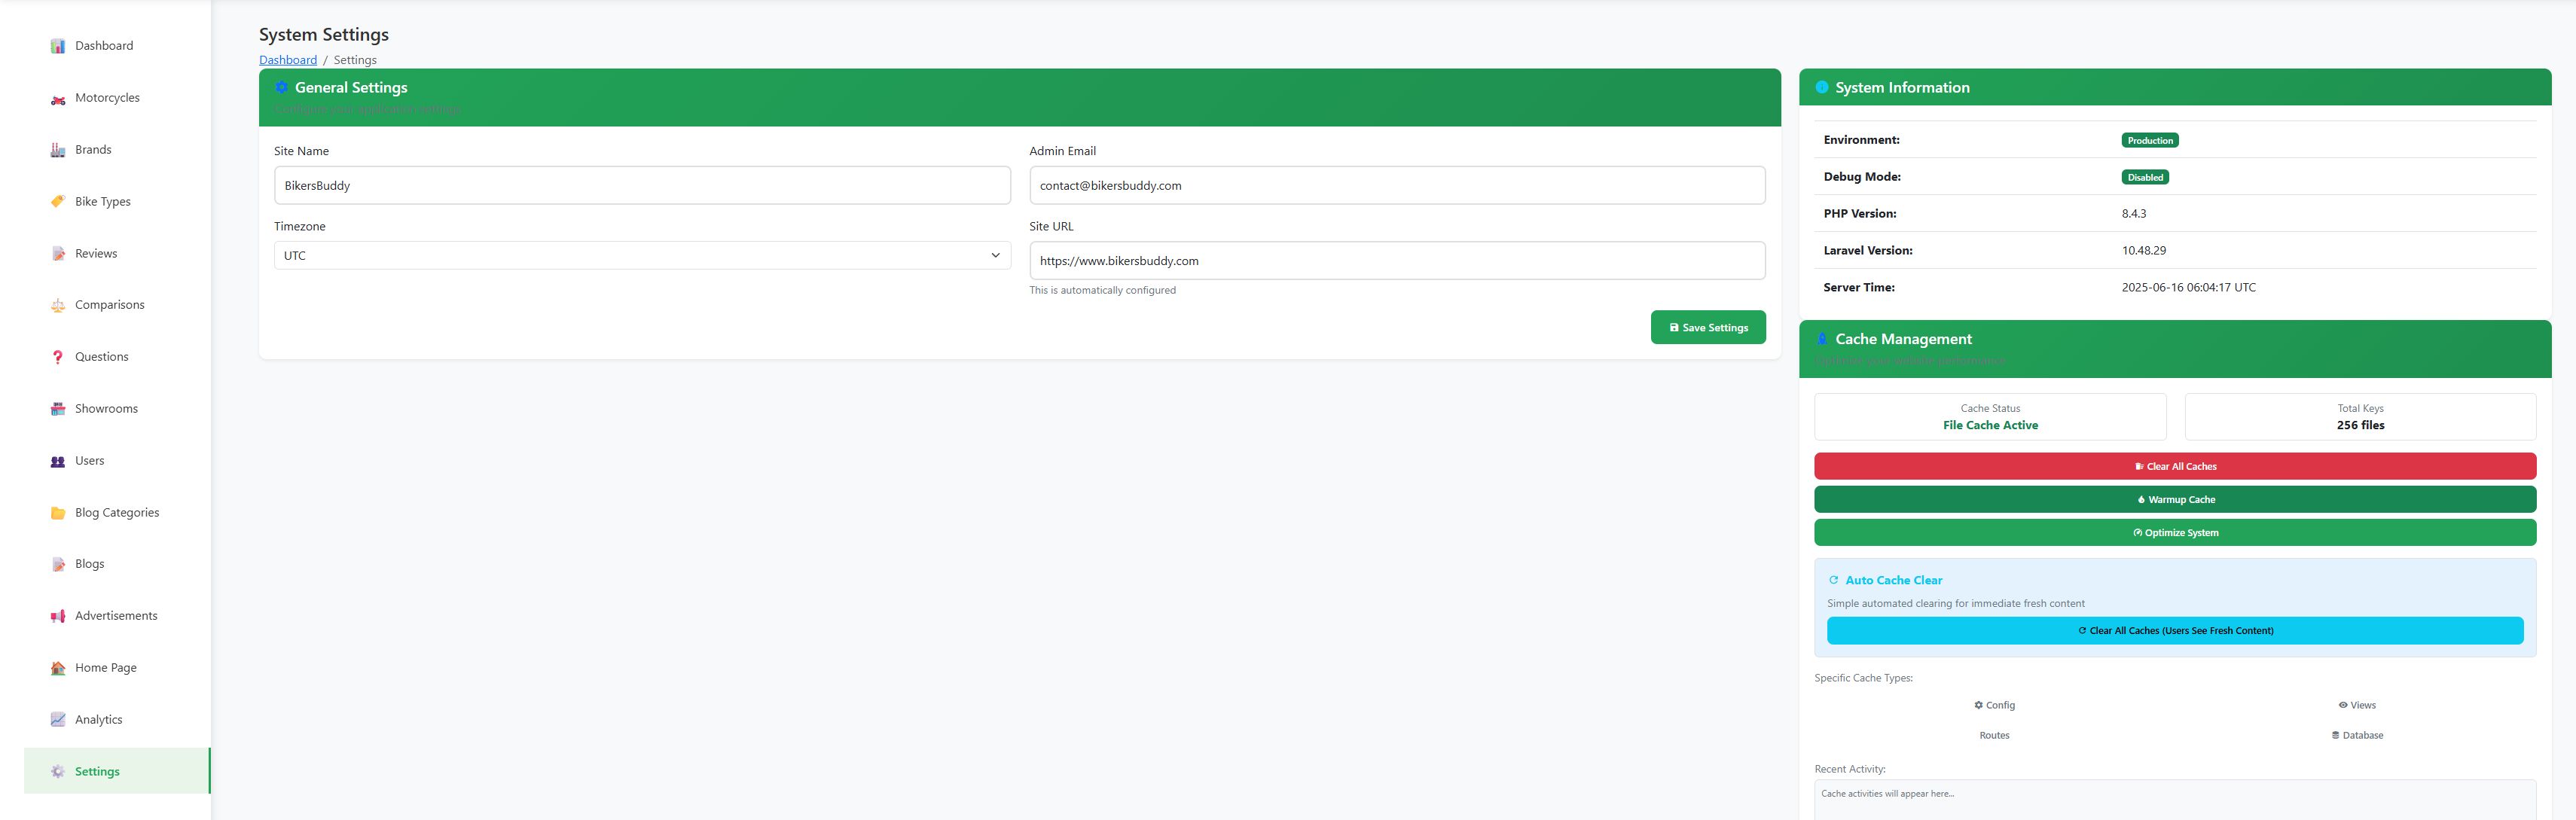The width and height of the screenshot is (2576, 820).
Task: Click the Bike Types tag icon
Action: [58, 201]
